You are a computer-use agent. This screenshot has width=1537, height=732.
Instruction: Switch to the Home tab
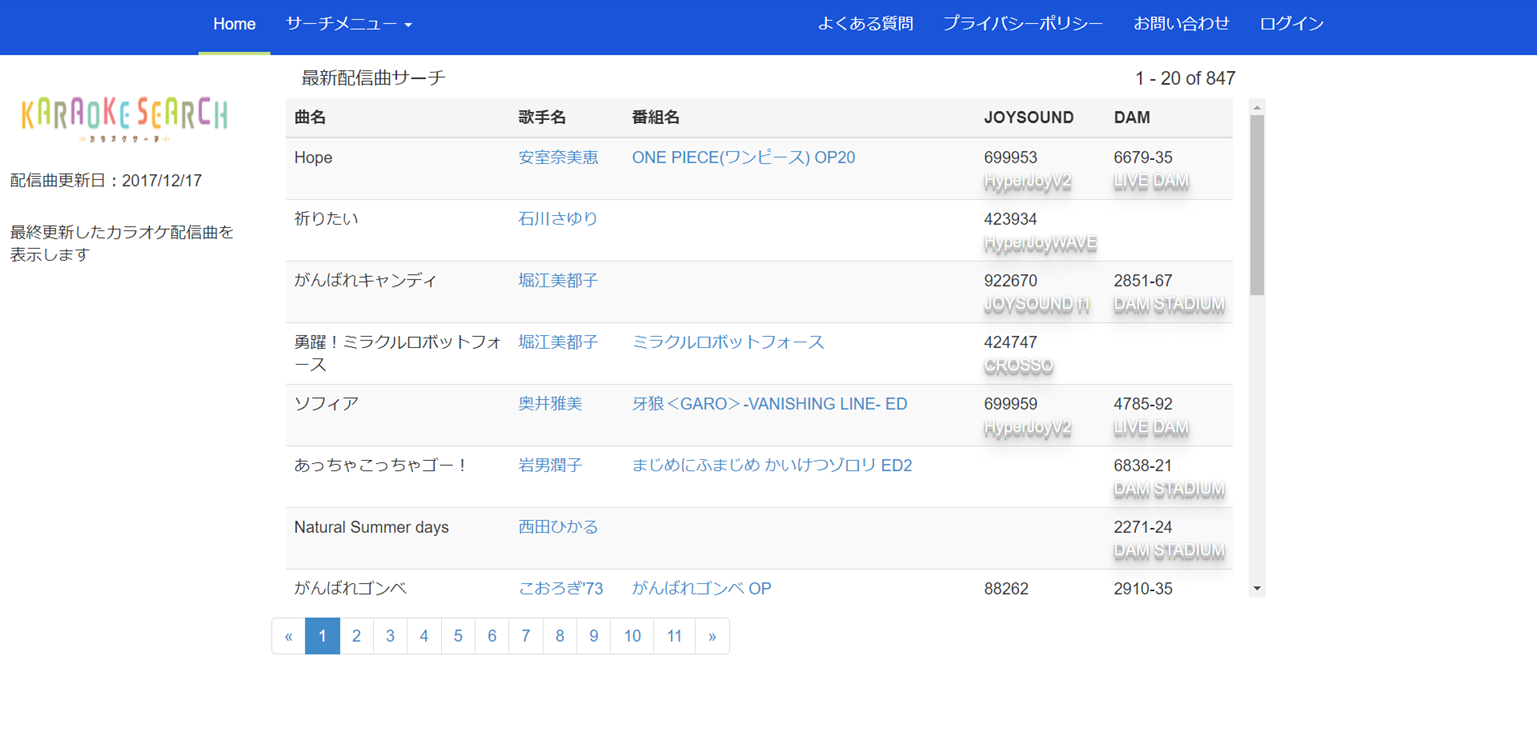tap(233, 24)
